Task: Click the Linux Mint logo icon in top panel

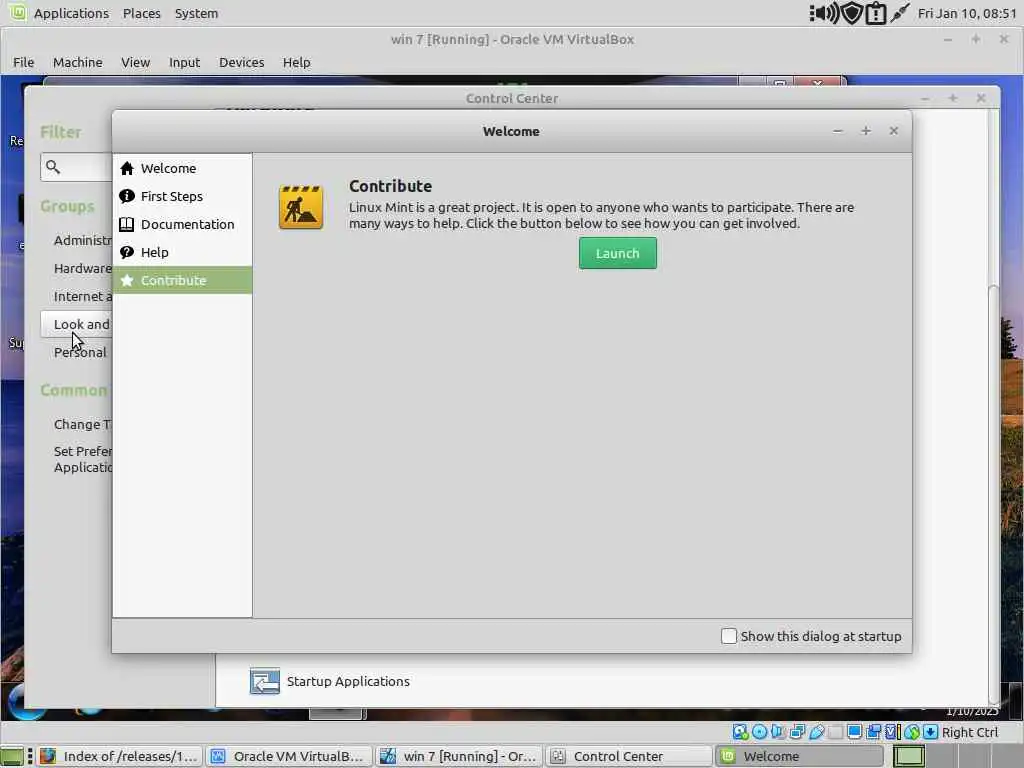Action: 18,12
